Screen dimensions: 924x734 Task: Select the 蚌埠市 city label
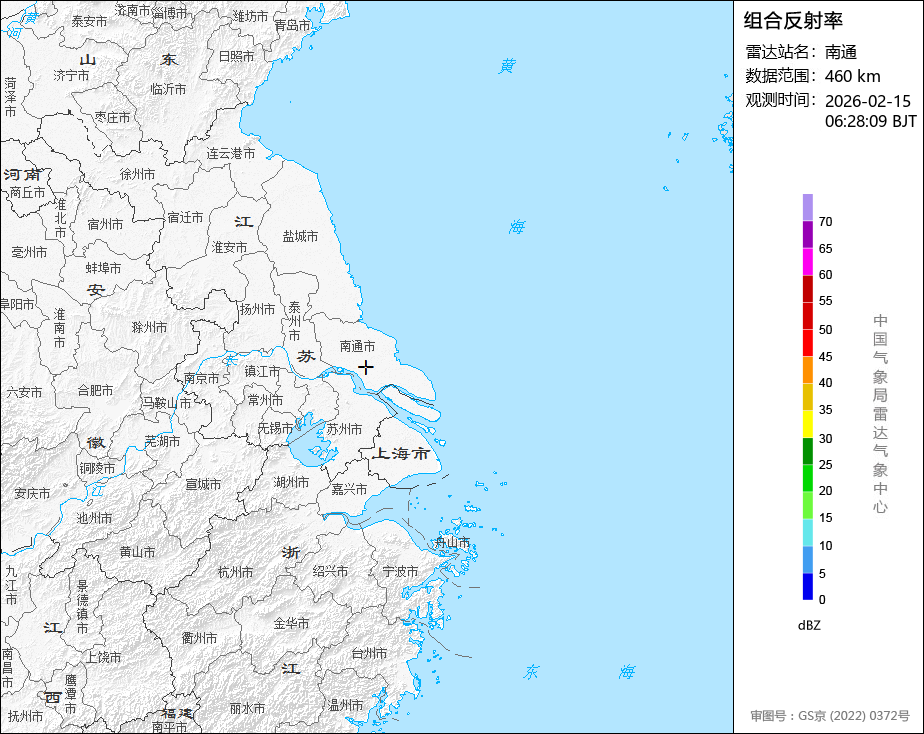coord(103,268)
